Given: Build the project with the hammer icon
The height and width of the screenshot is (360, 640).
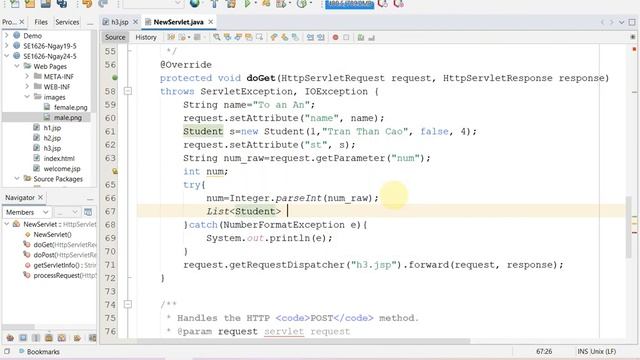Looking at the screenshot, I should (x=214, y=4).
